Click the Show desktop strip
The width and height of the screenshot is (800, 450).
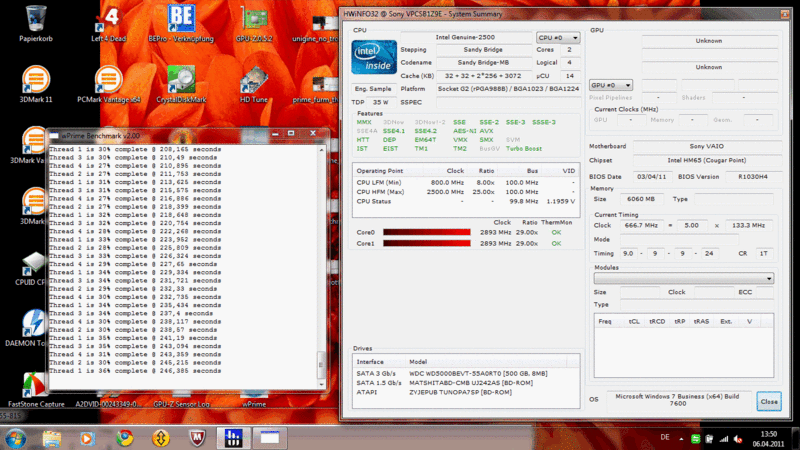pos(796,438)
